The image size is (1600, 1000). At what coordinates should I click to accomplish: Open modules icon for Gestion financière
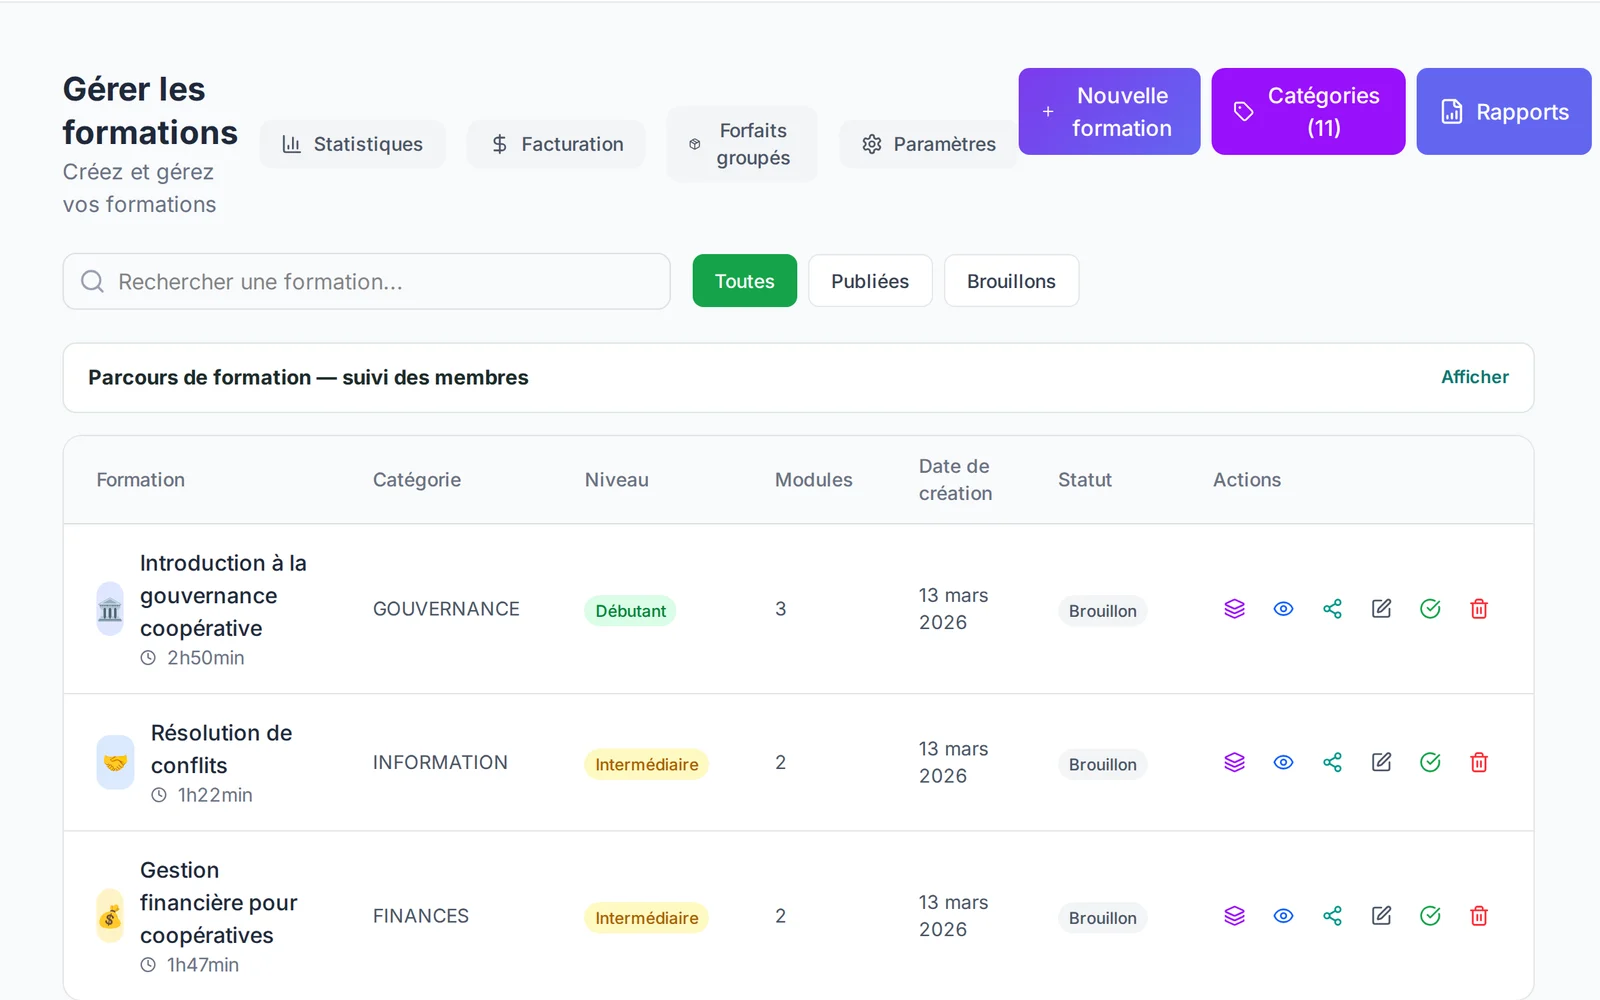pyautogui.click(x=1234, y=916)
